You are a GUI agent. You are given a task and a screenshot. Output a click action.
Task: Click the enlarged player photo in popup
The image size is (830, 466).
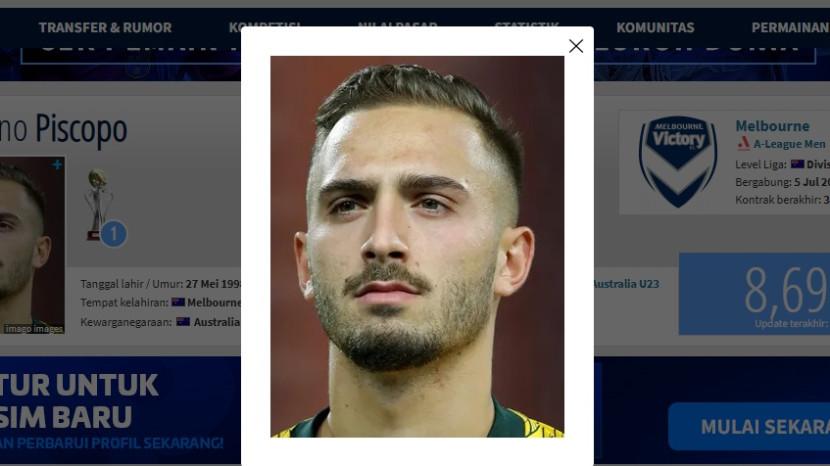[x=417, y=247]
